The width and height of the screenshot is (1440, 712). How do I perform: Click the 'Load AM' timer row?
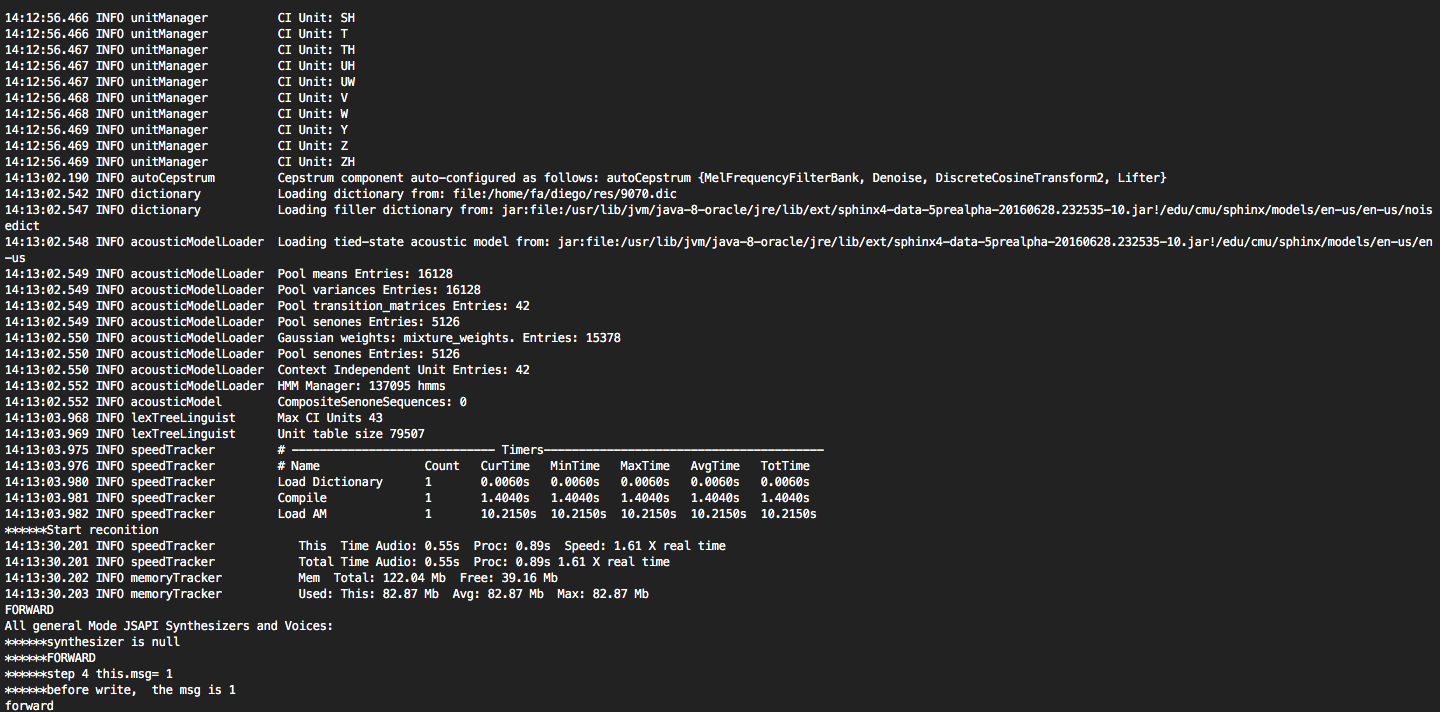(411, 514)
